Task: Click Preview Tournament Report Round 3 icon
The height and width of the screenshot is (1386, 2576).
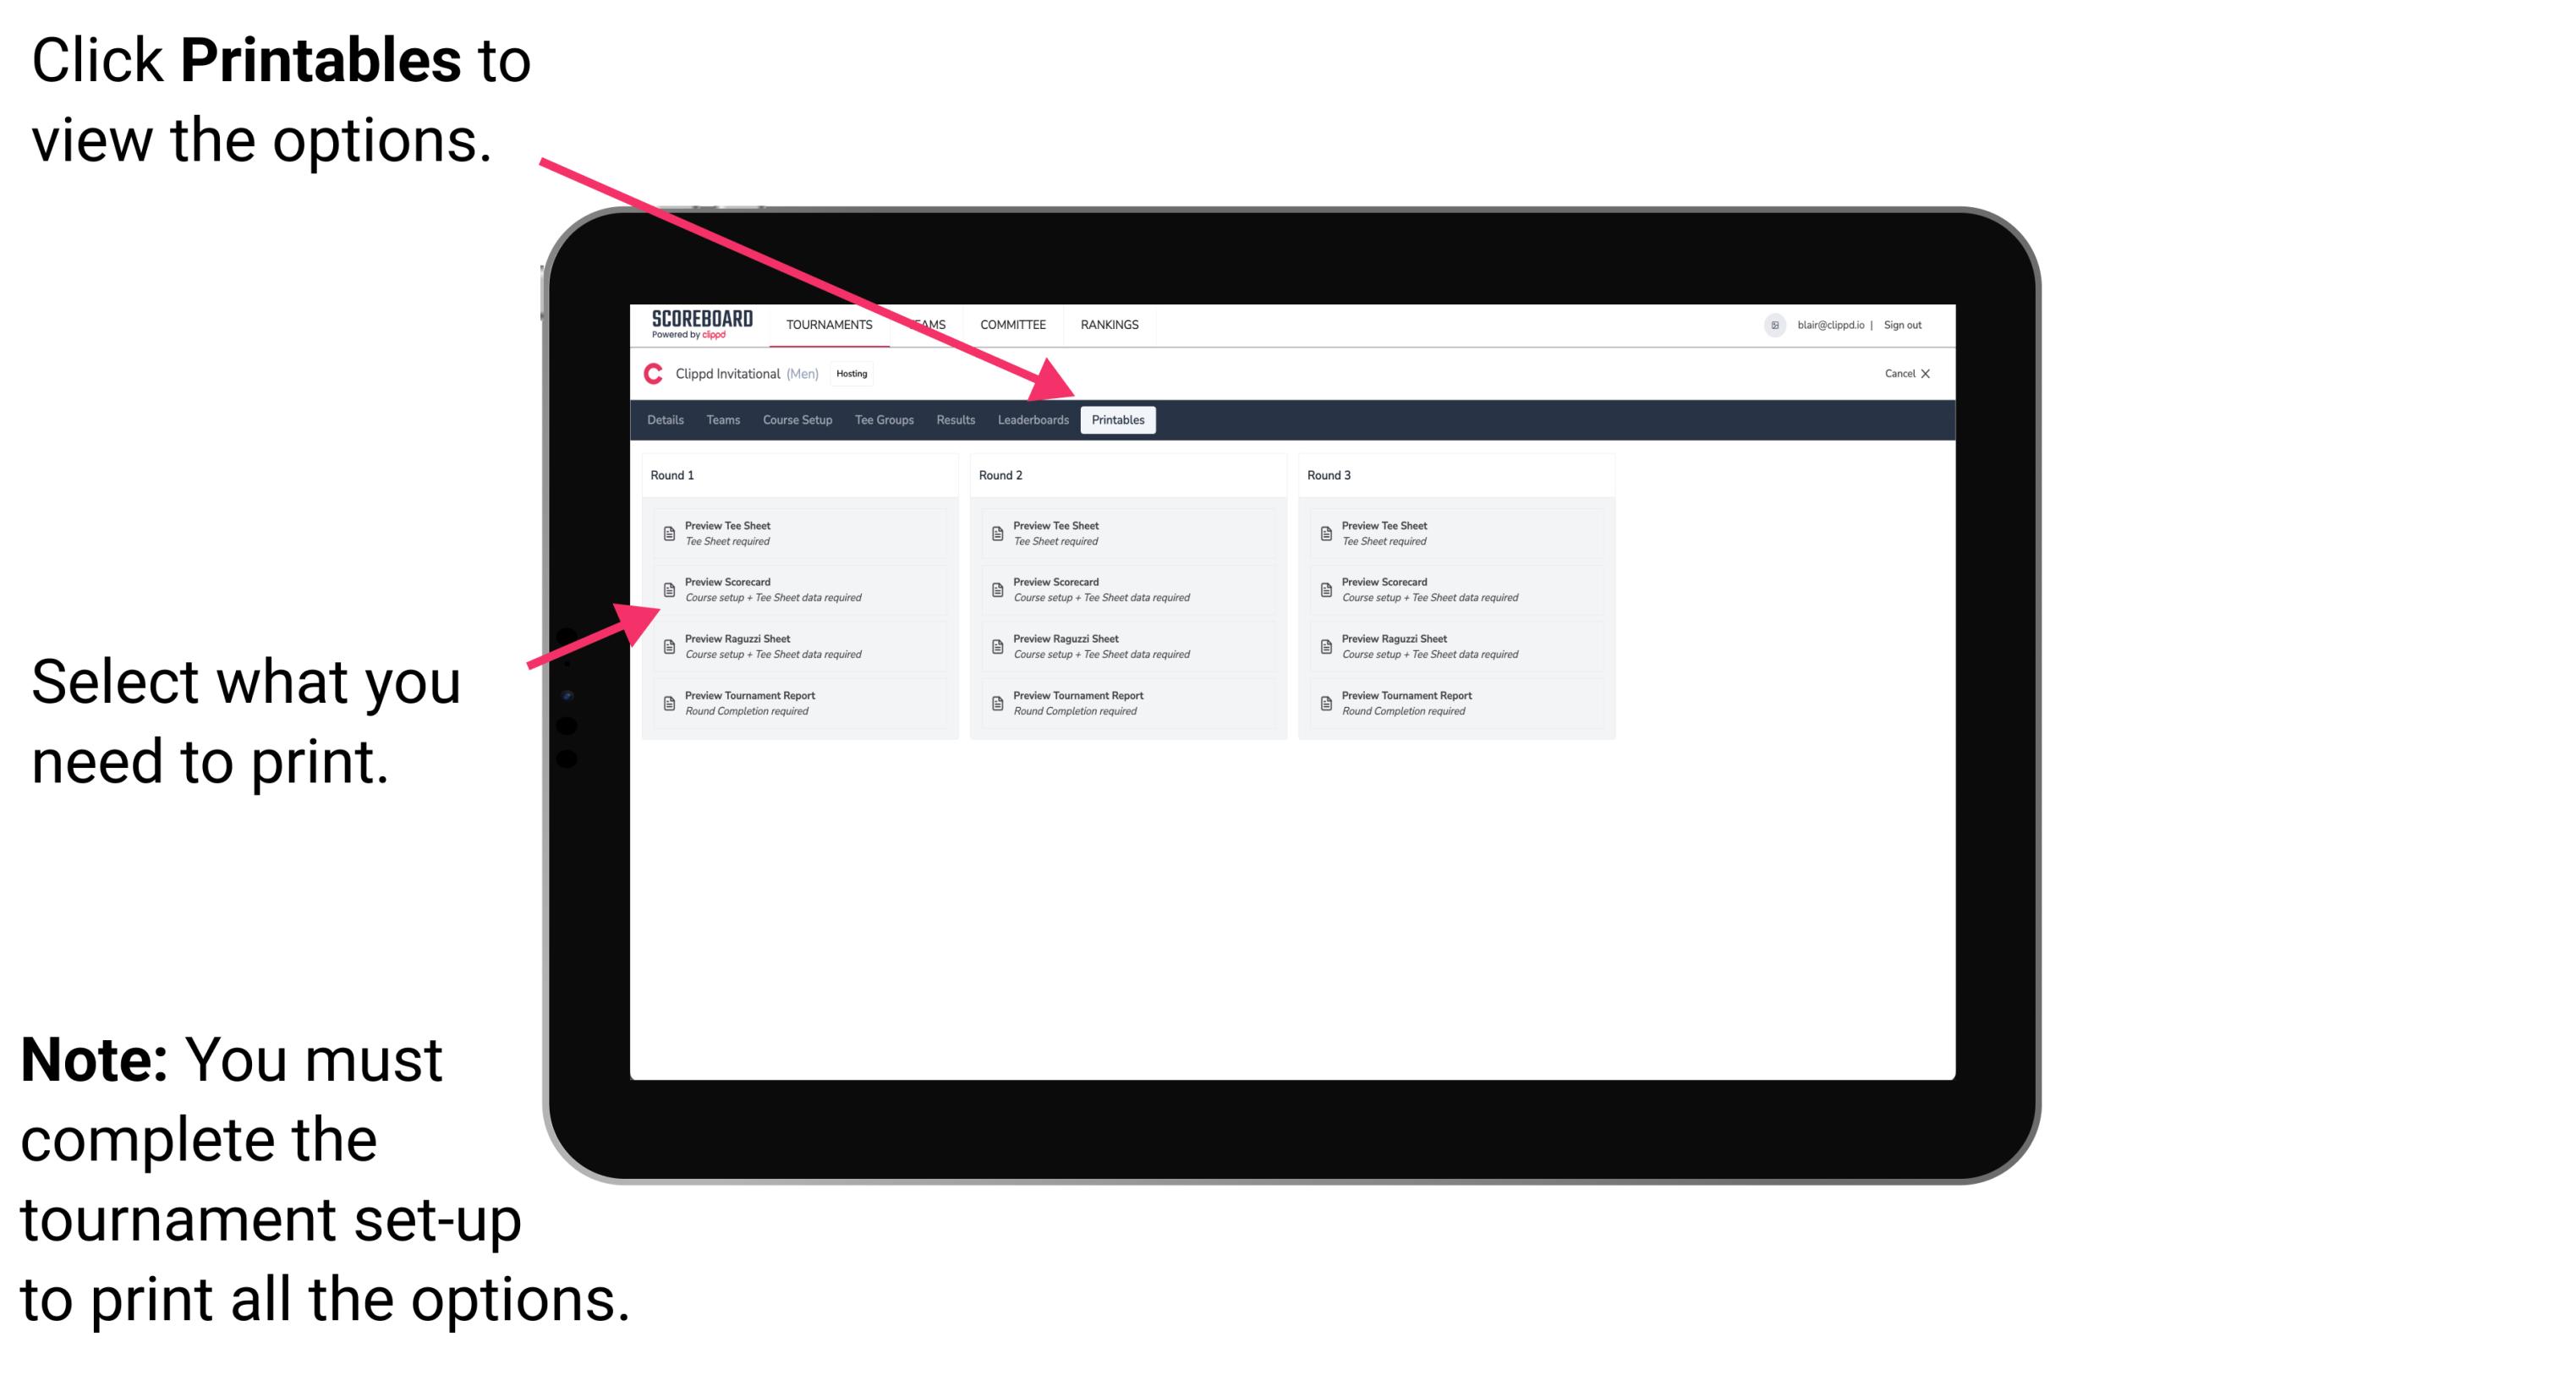Action: click(1328, 704)
